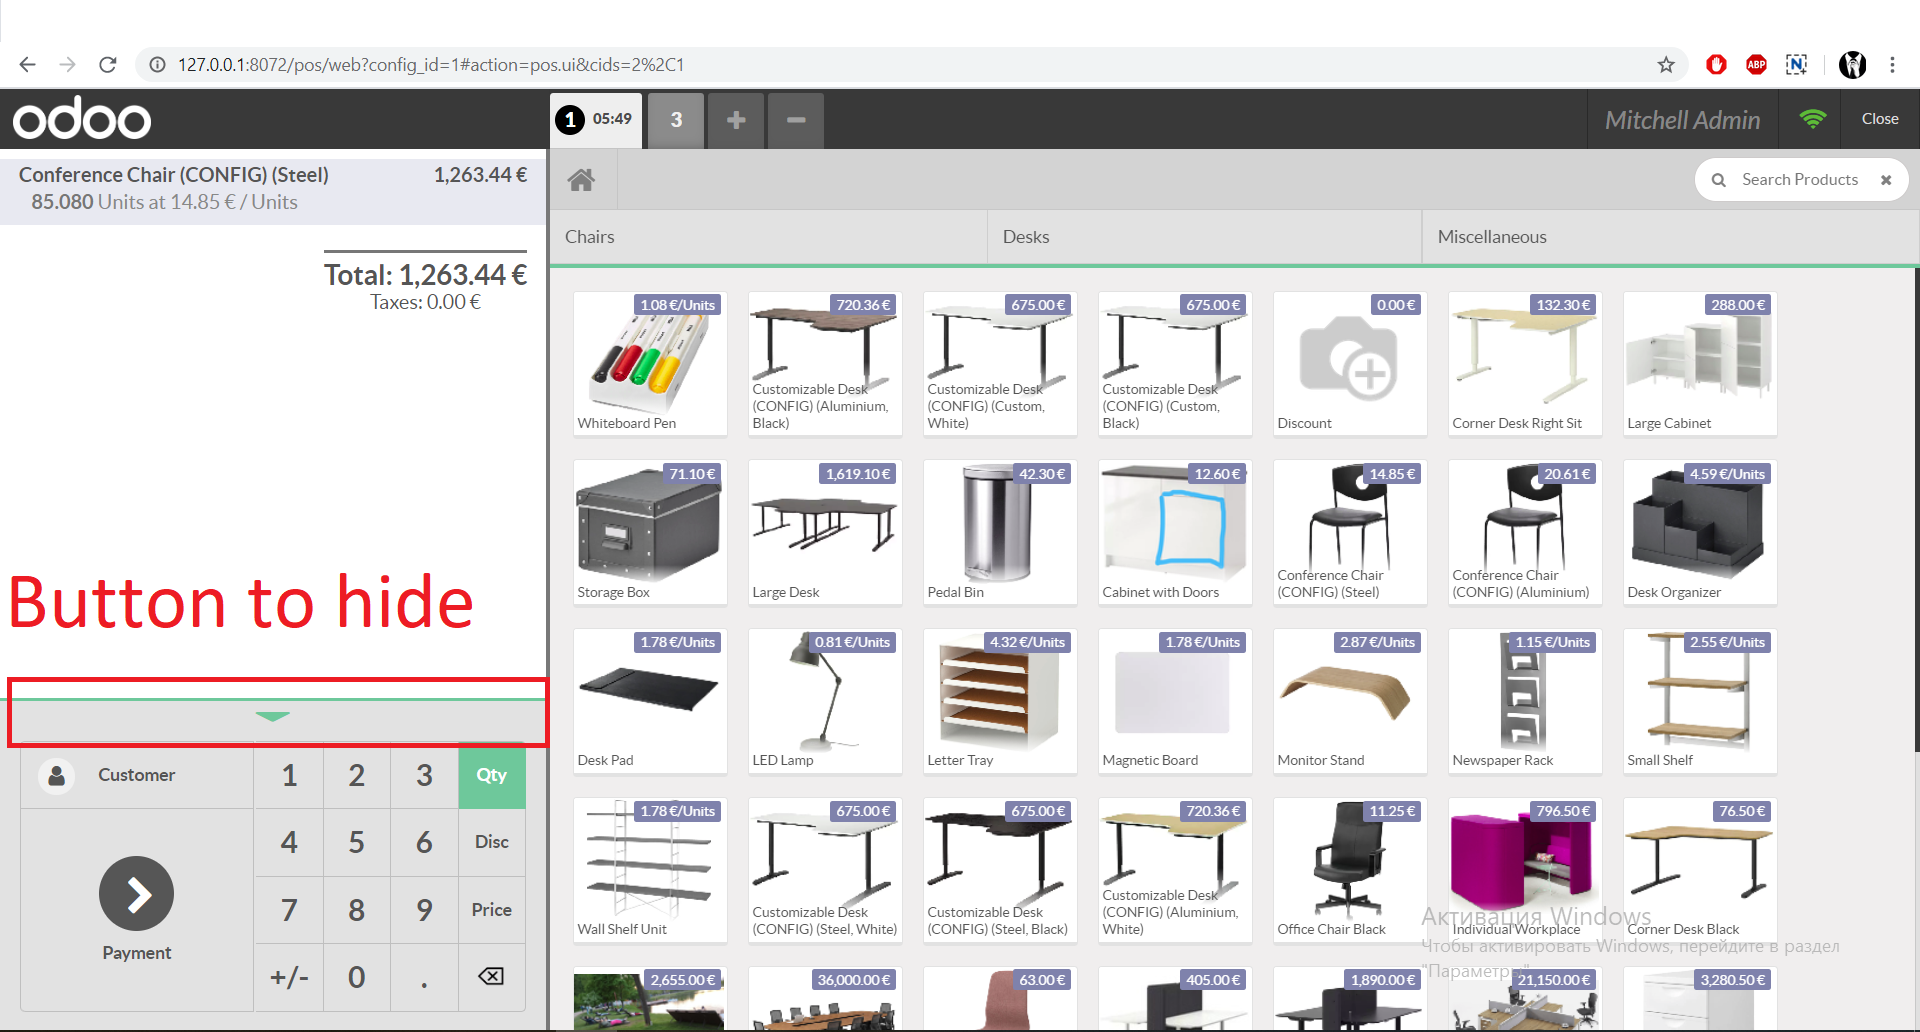Switch to order tab 1
1920x1032 pixels.
pyautogui.click(x=597, y=120)
